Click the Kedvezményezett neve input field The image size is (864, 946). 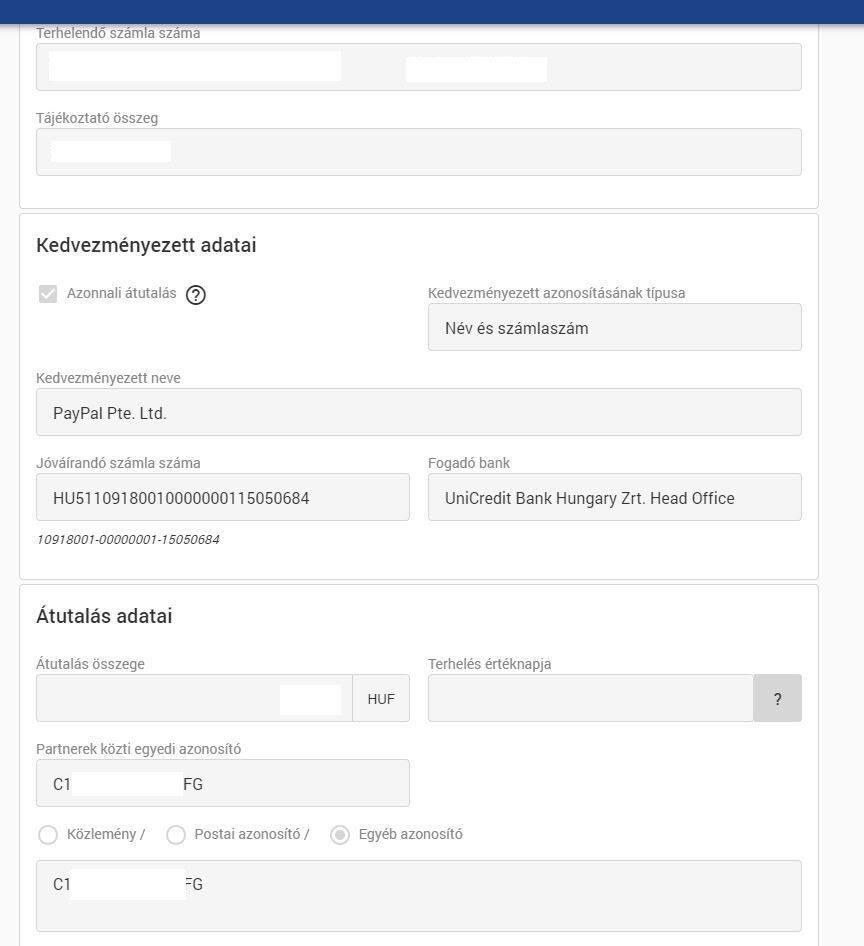(418, 413)
